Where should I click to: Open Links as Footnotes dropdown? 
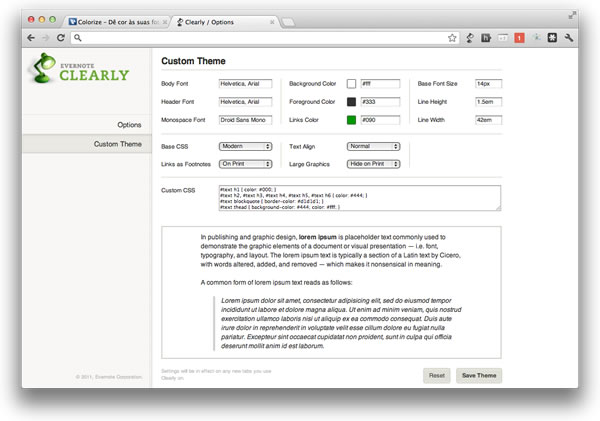pyautogui.click(x=245, y=164)
